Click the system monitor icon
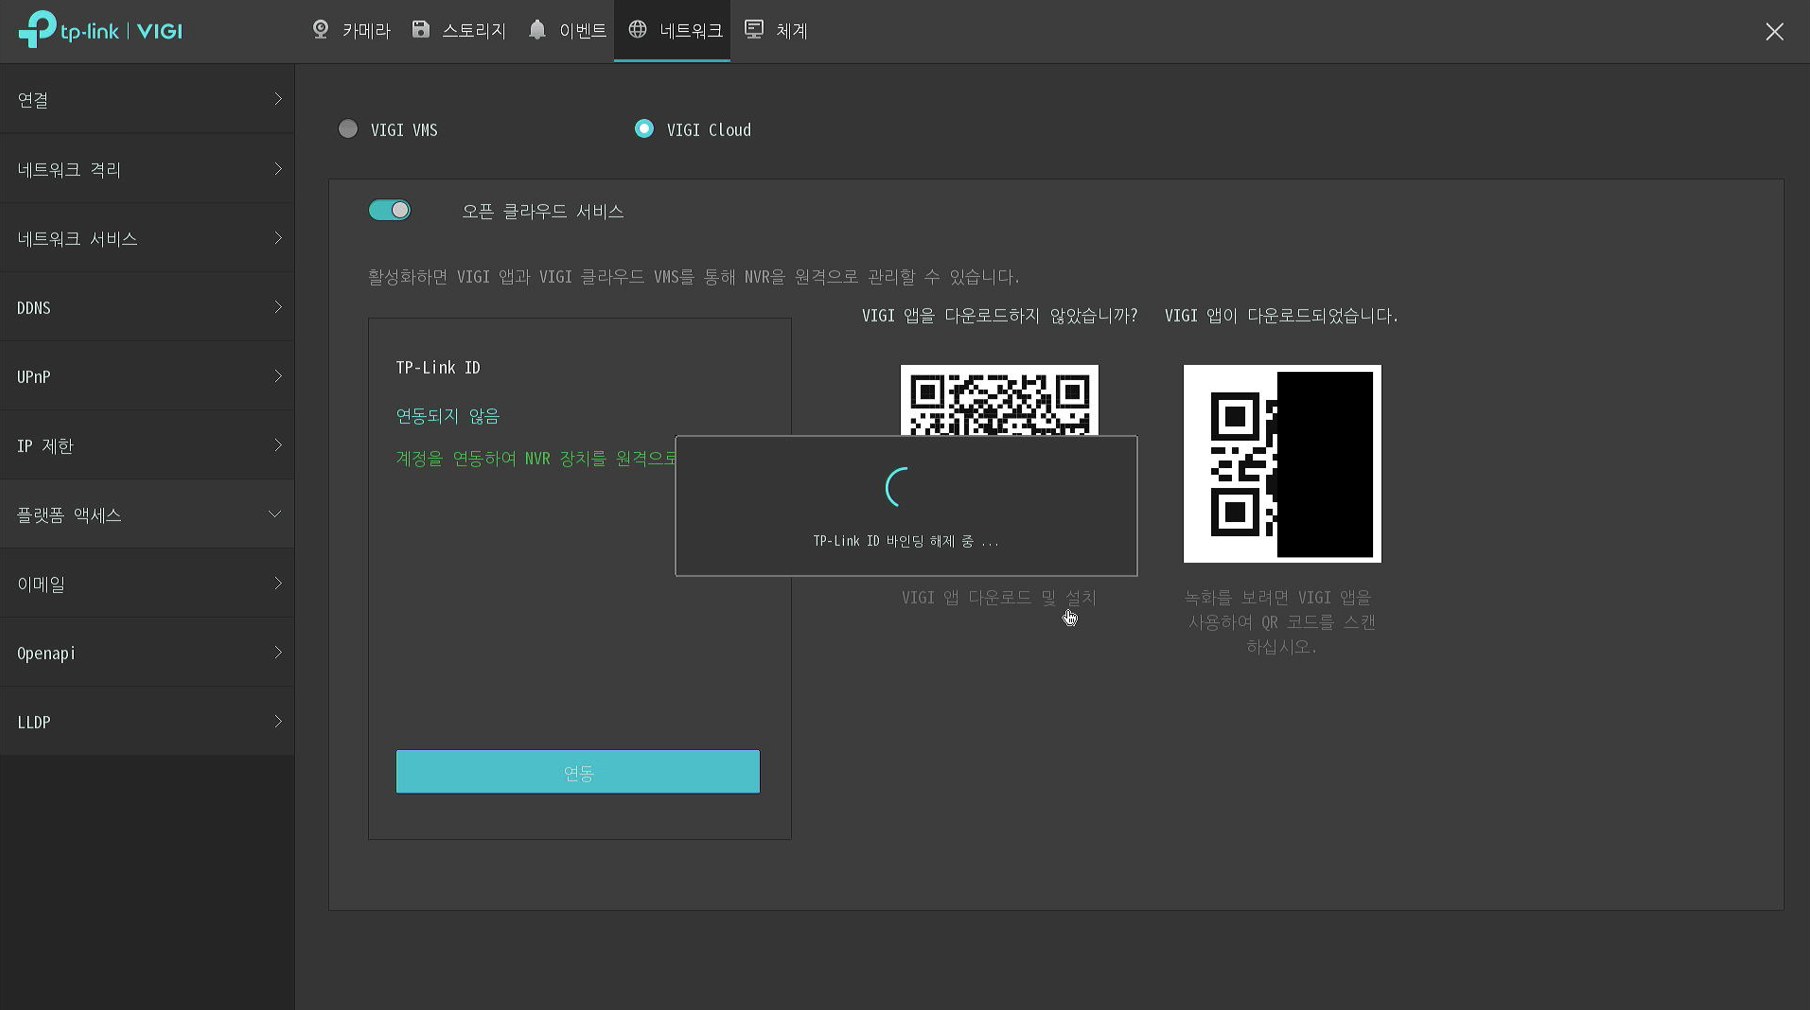 [754, 30]
